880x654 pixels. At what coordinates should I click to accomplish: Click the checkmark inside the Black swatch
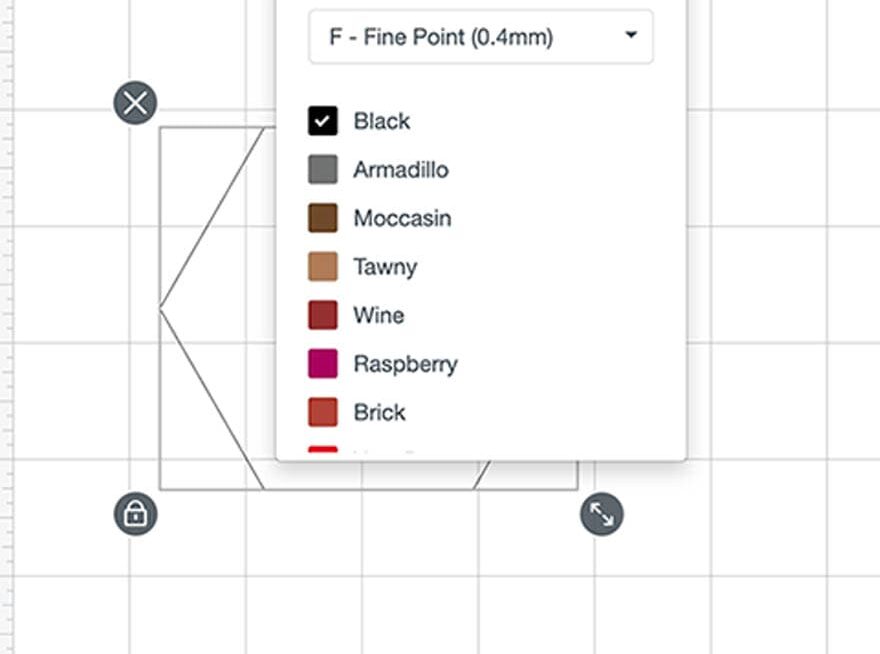[321, 120]
